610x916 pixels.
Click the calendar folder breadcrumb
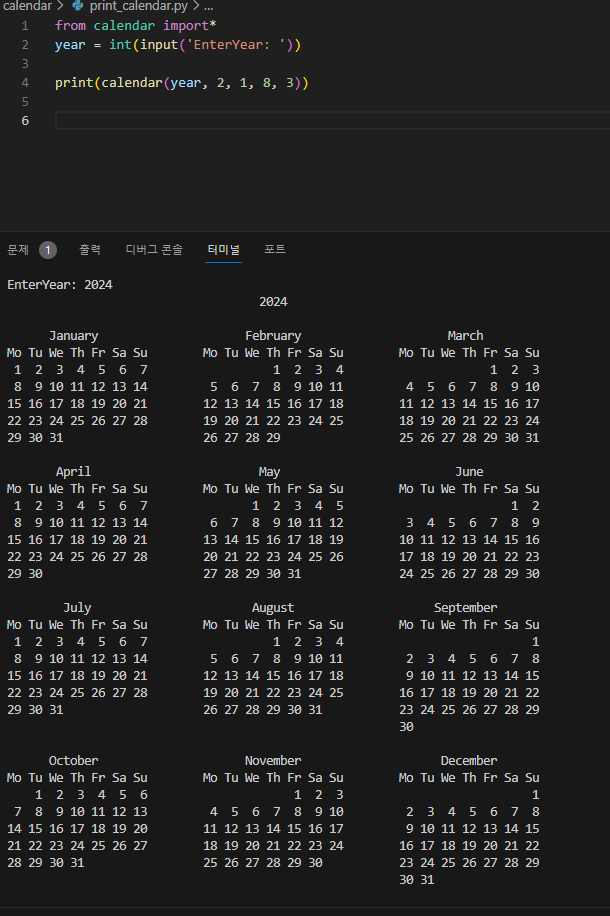pyautogui.click(x=27, y=6)
